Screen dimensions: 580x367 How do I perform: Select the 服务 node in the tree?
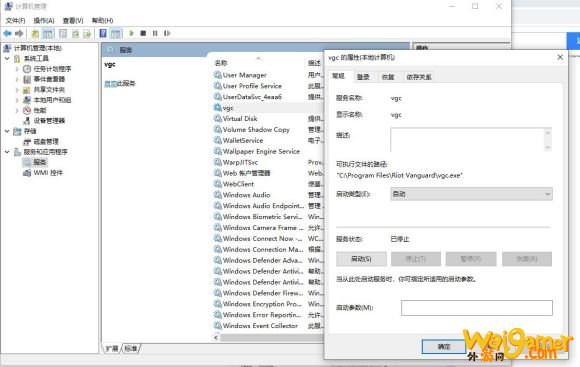tap(35, 162)
